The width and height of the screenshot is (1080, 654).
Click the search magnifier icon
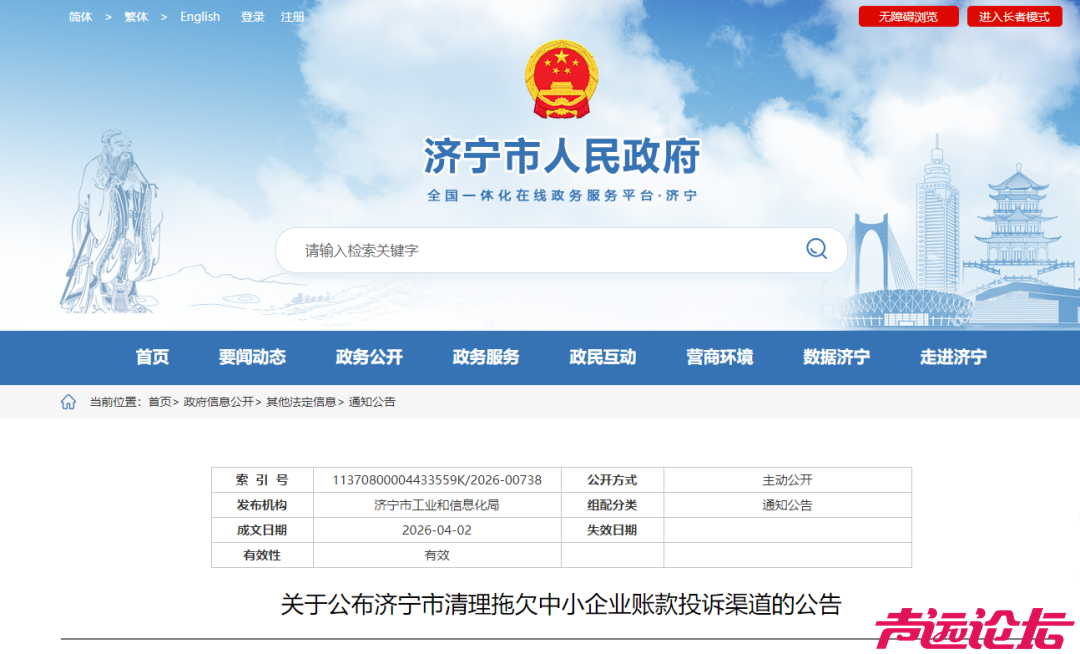click(x=816, y=250)
